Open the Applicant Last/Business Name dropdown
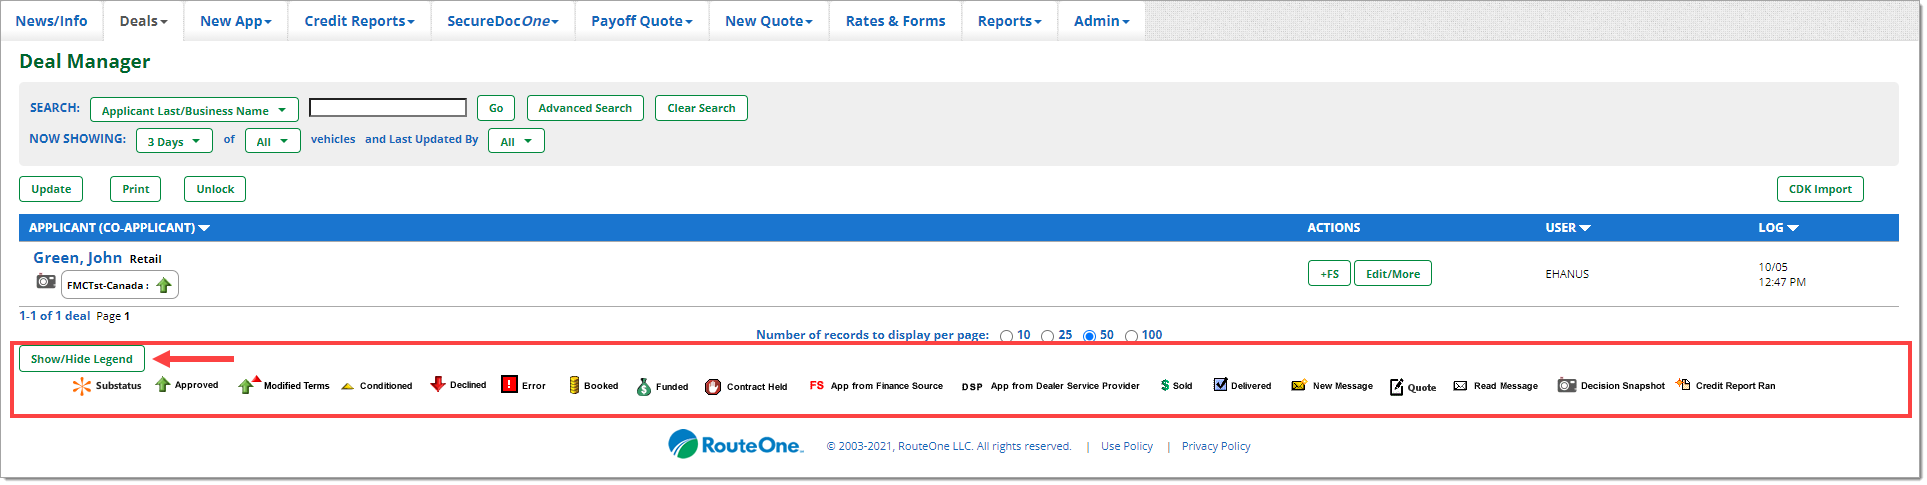 click(194, 110)
